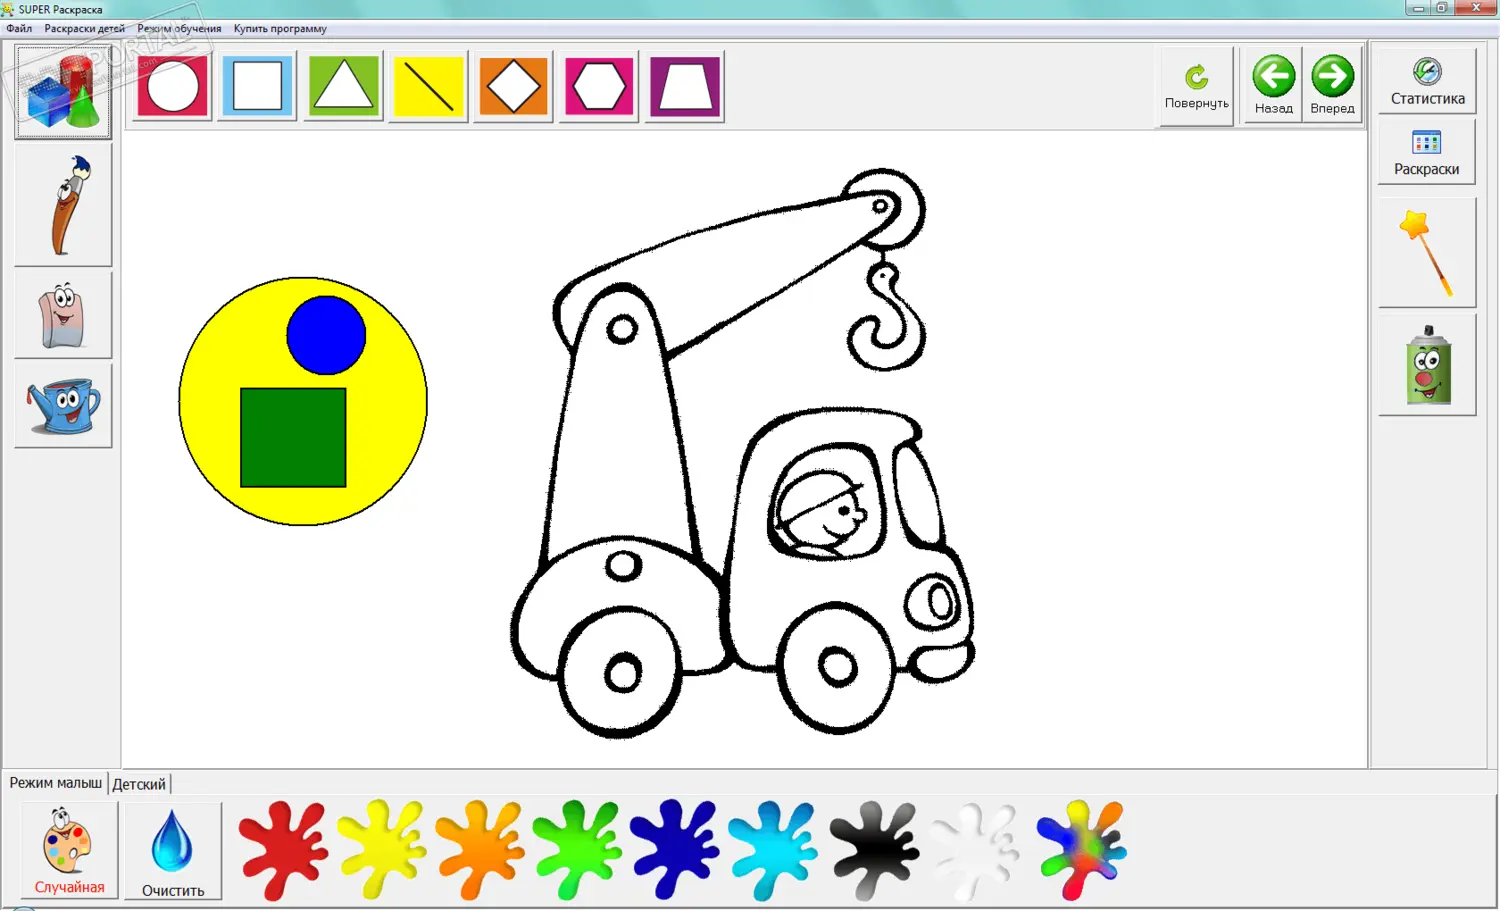Activate the magic wand star tool

[1427, 253]
